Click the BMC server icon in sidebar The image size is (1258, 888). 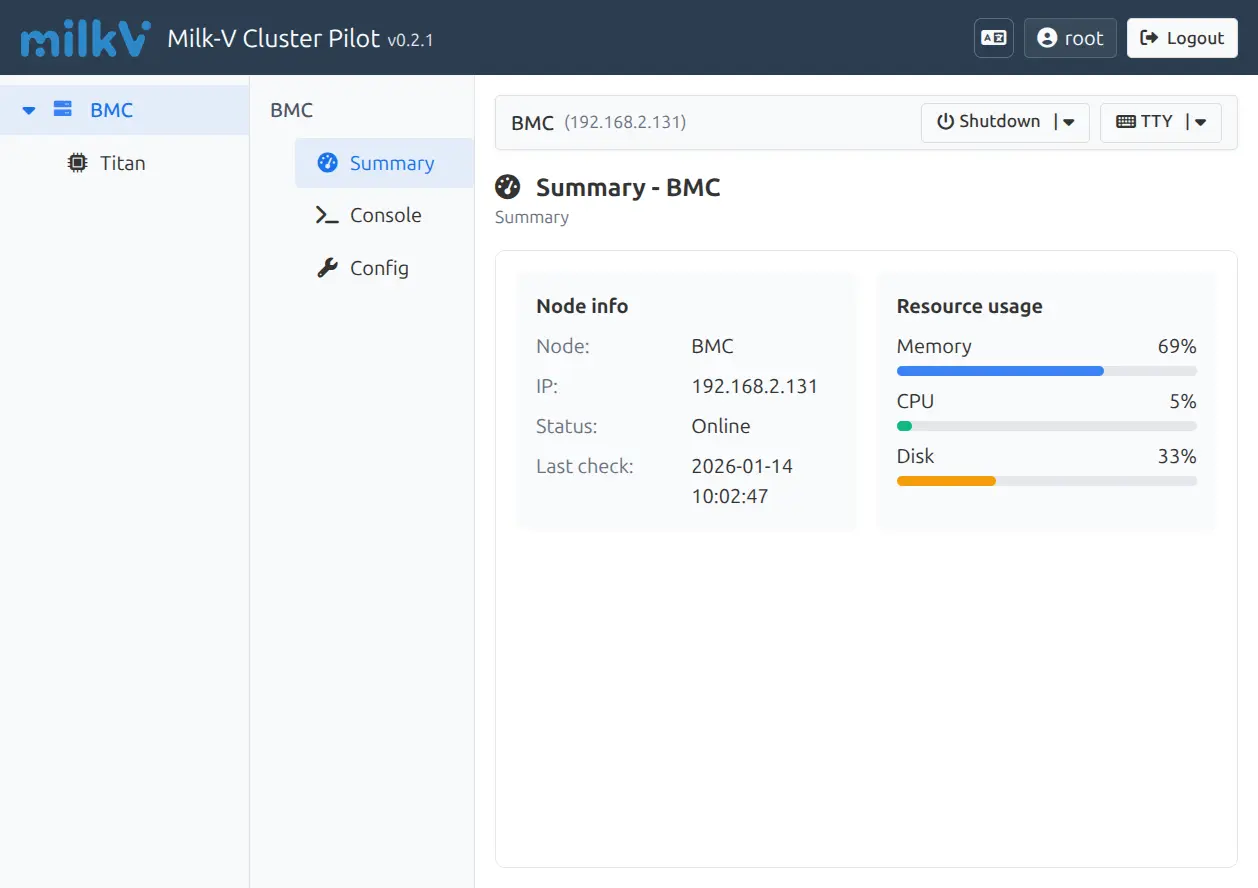point(63,110)
